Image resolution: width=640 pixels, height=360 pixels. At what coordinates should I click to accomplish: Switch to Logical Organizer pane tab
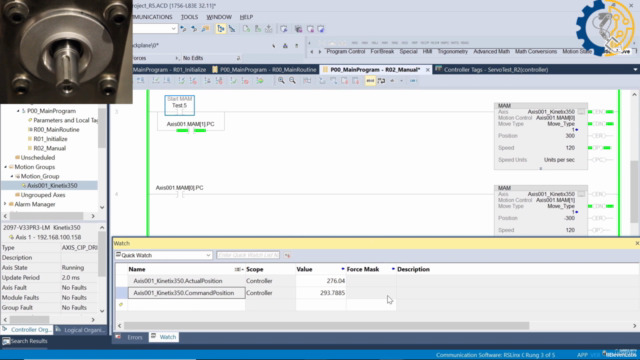pos(81,330)
